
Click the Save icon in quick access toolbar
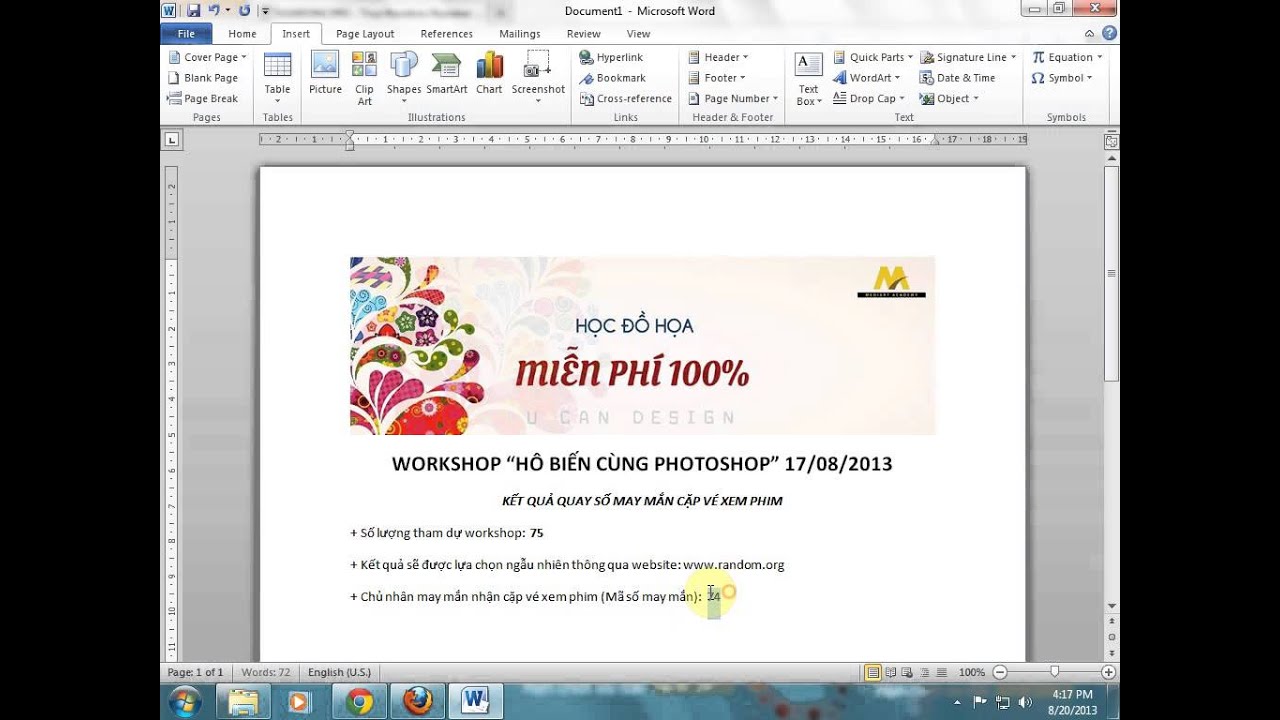[193, 10]
